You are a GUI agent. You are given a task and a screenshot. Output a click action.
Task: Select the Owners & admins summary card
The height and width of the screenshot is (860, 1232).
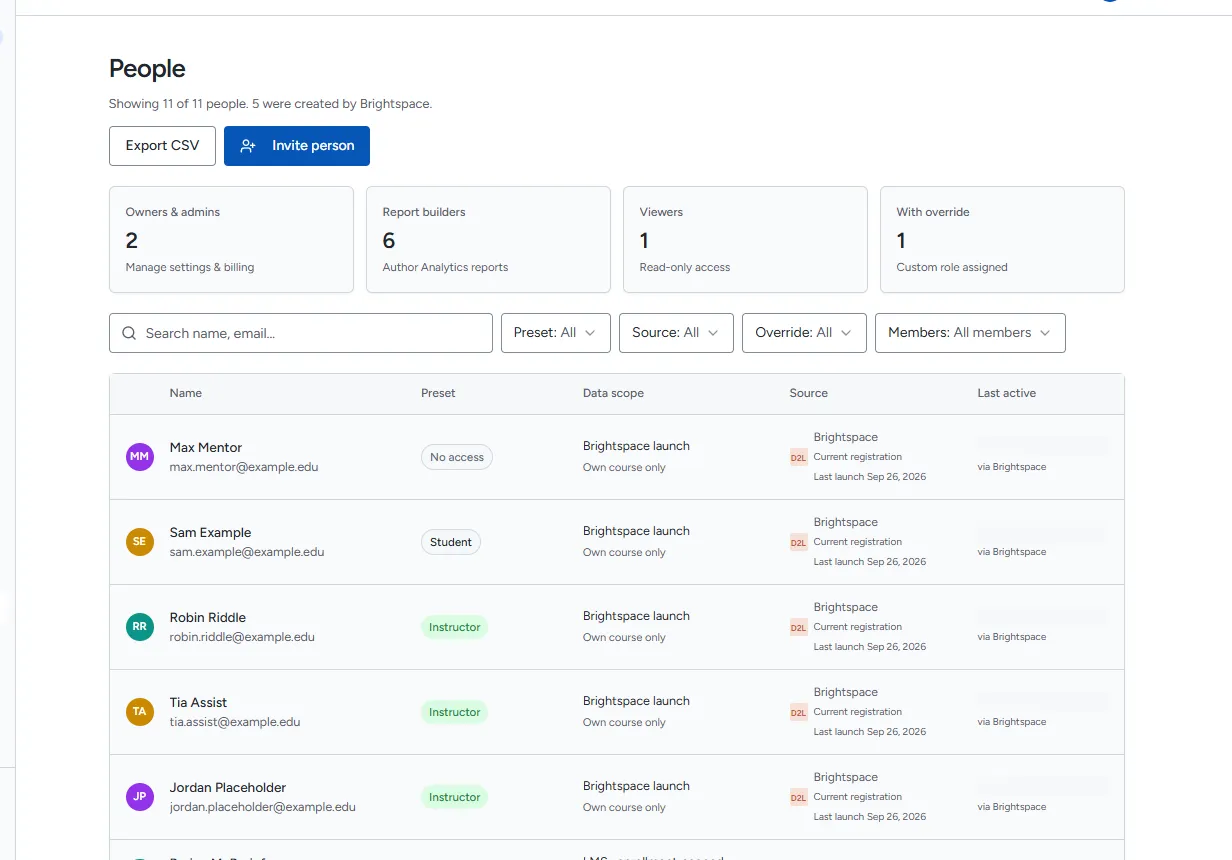tap(231, 239)
